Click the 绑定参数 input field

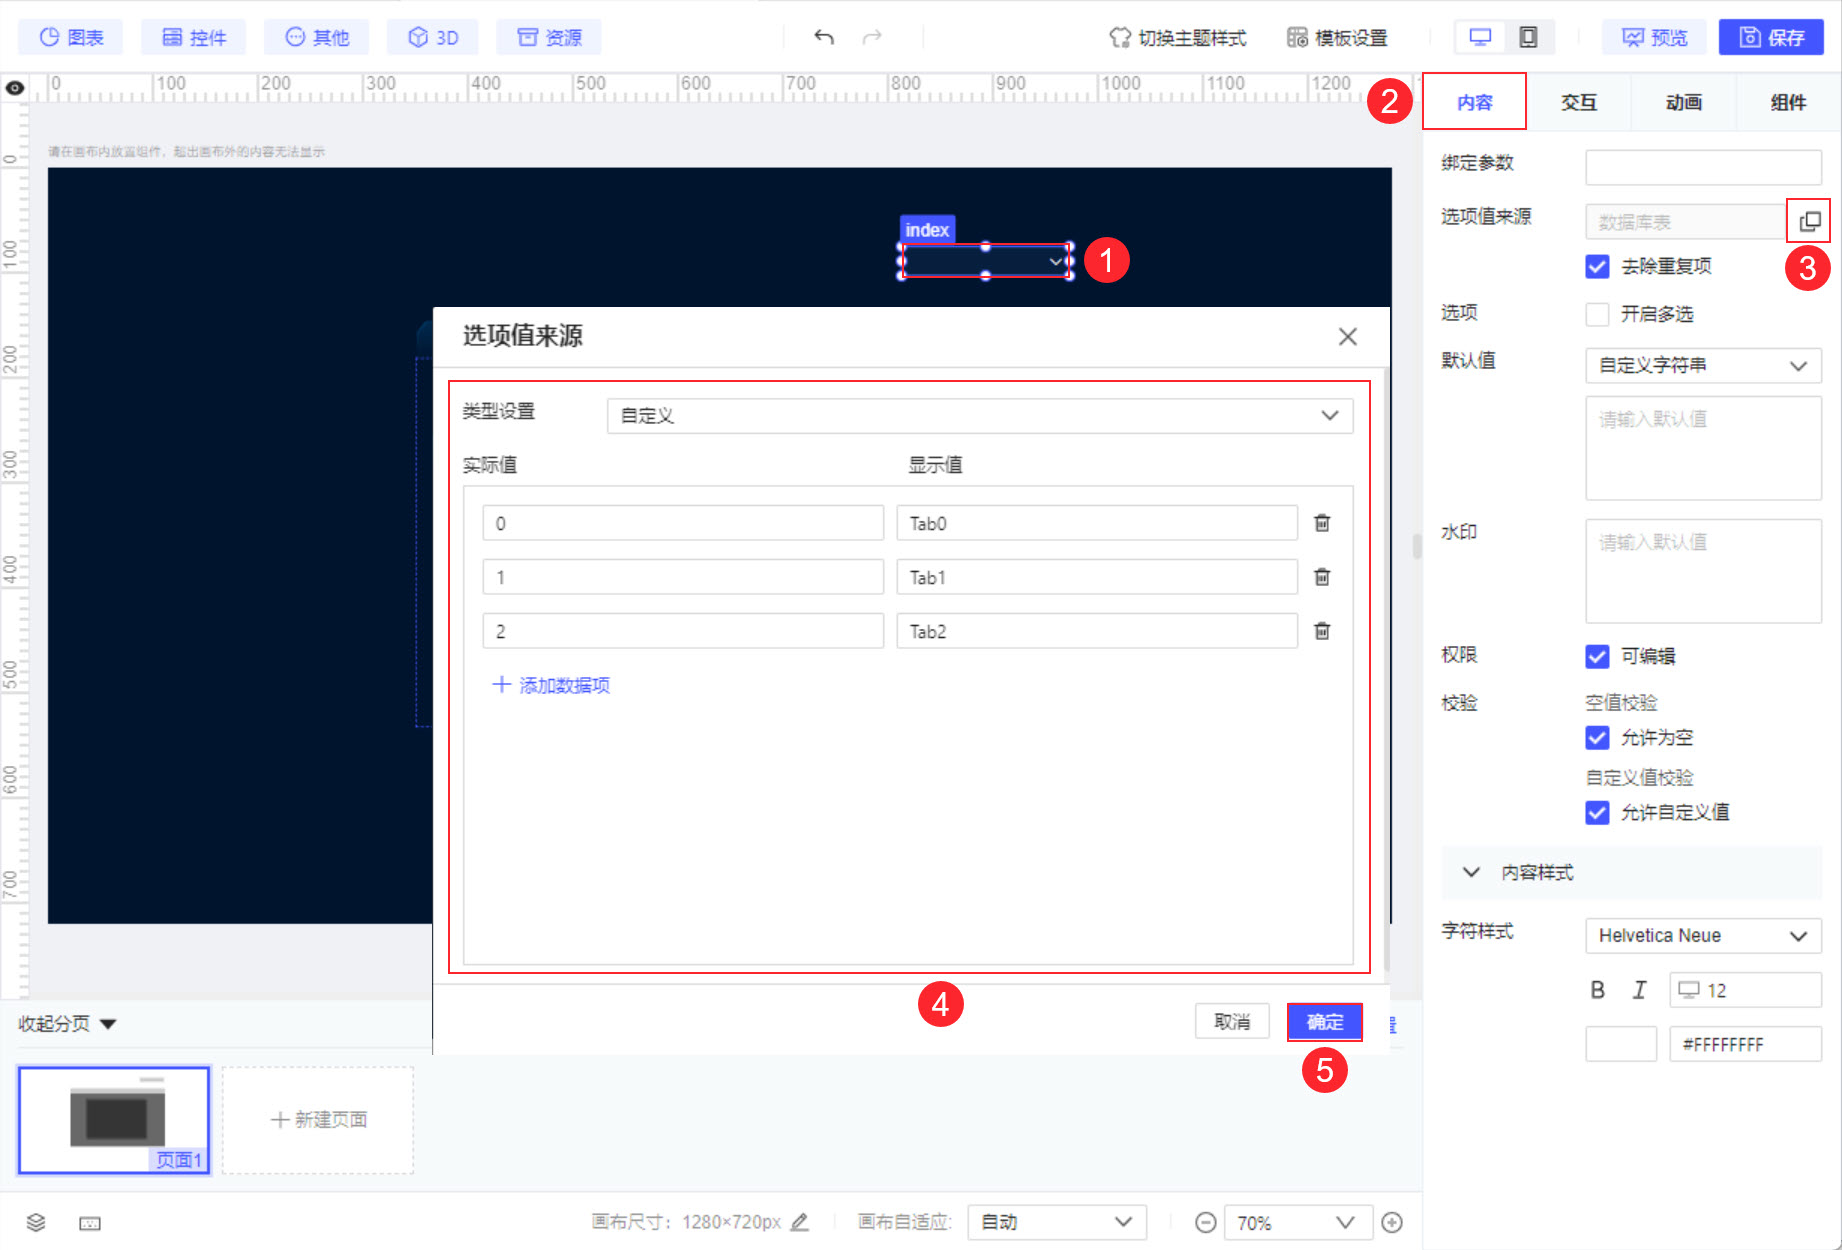click(1703, 167)
